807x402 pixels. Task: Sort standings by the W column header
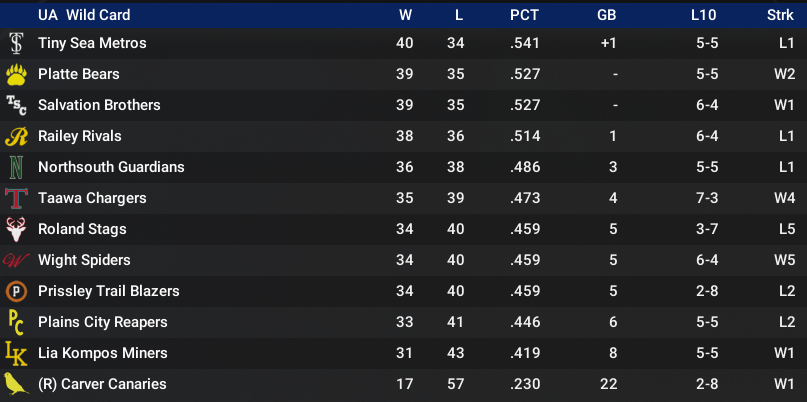click(405, 15)
